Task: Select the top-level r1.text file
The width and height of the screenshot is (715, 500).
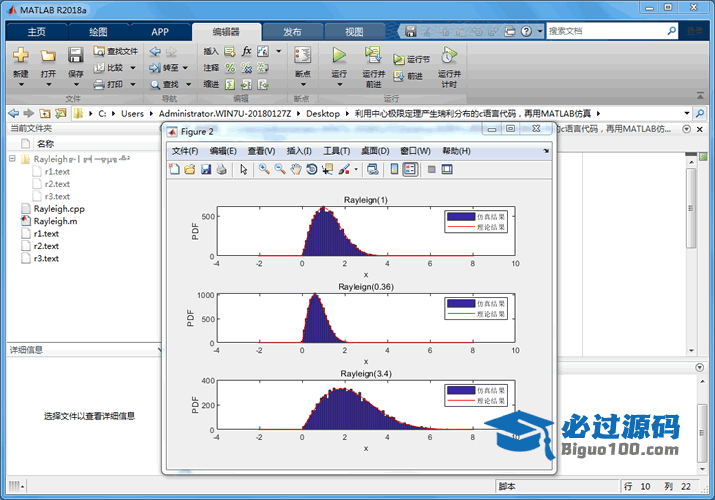Action: click(46, 233)
